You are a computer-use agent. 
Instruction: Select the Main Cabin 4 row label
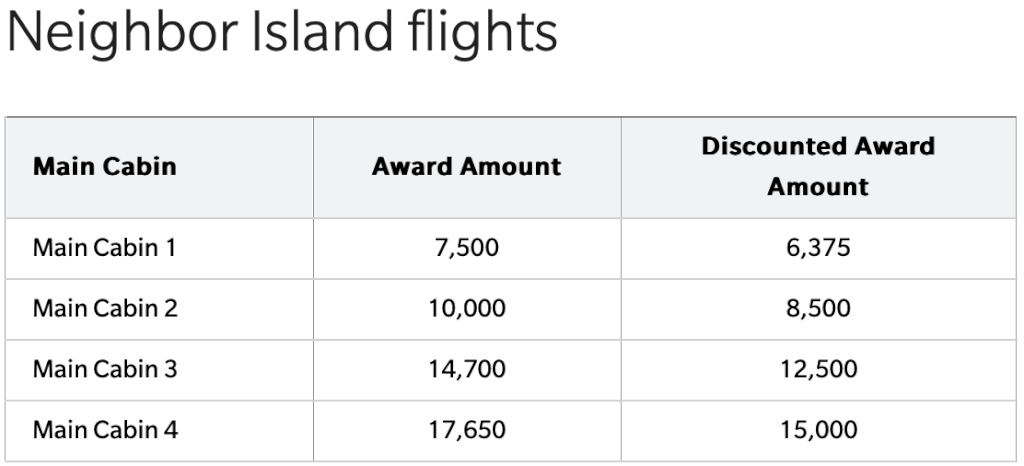point(105,430)
